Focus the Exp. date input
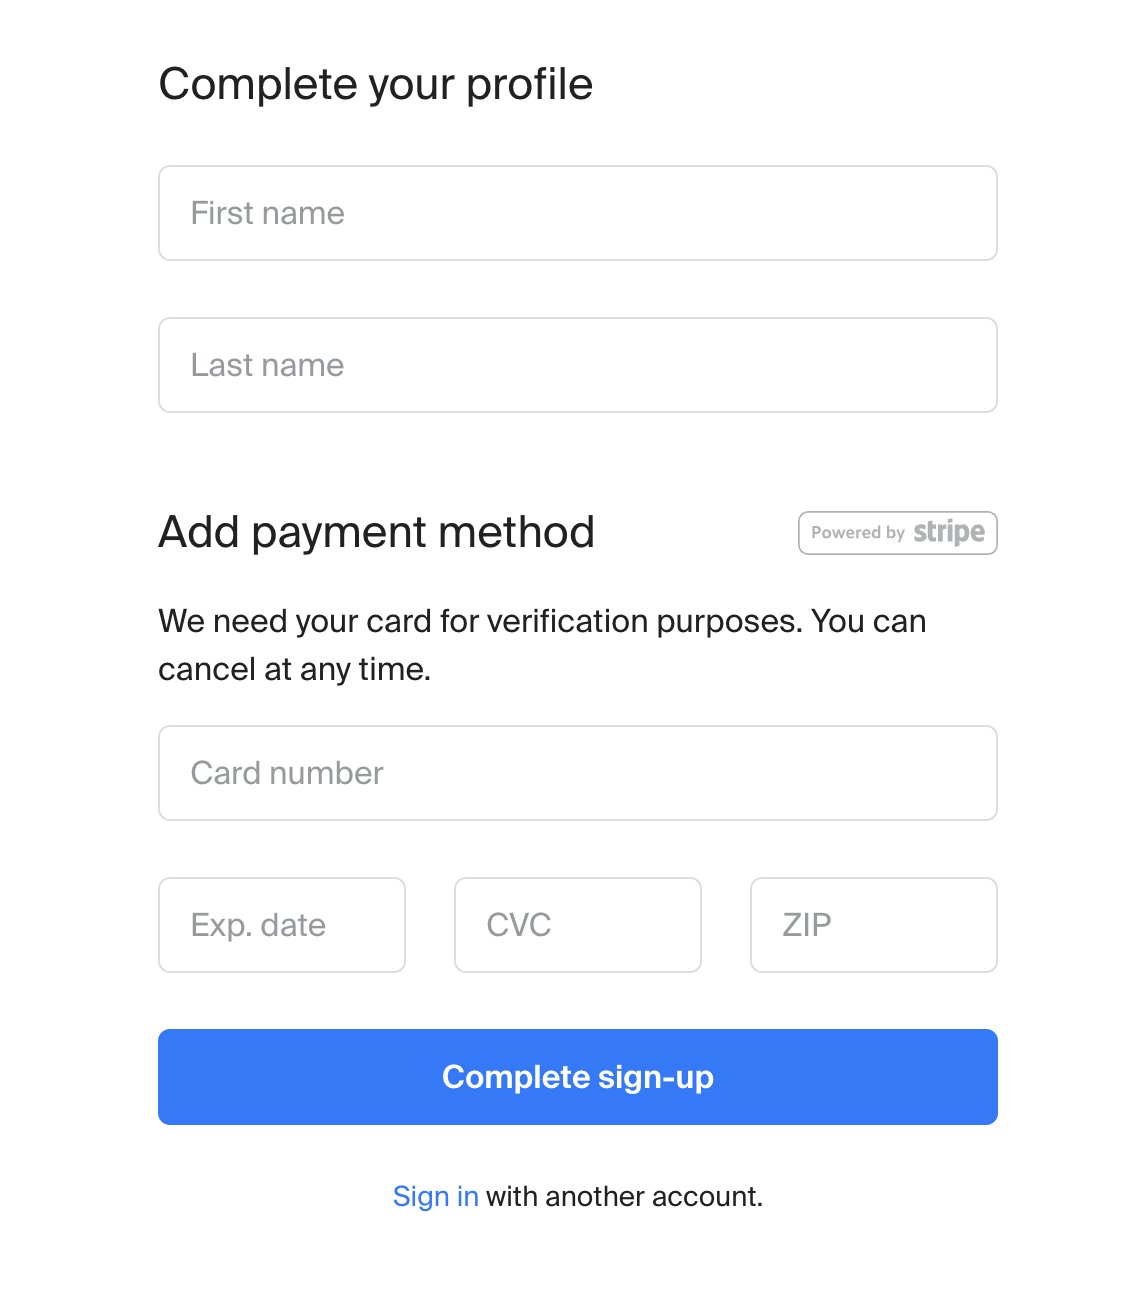 [x=281, y=925]
